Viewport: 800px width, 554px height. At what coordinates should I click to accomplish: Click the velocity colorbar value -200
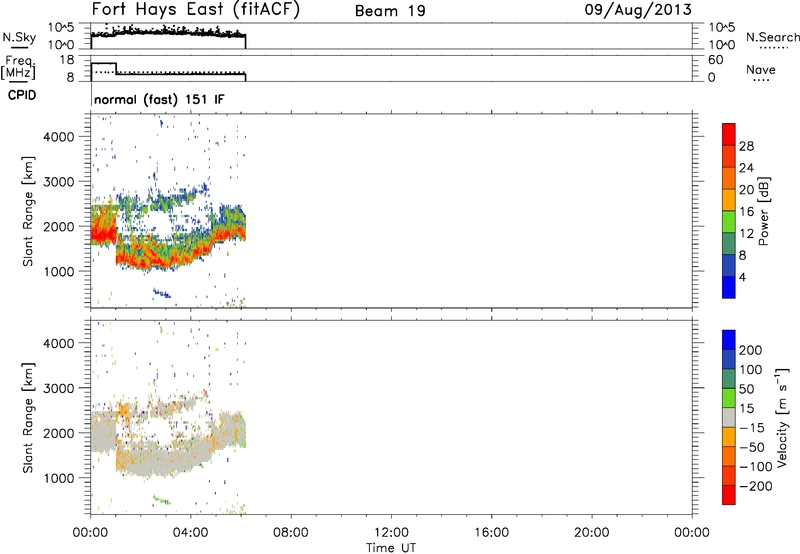coord(756,486)
